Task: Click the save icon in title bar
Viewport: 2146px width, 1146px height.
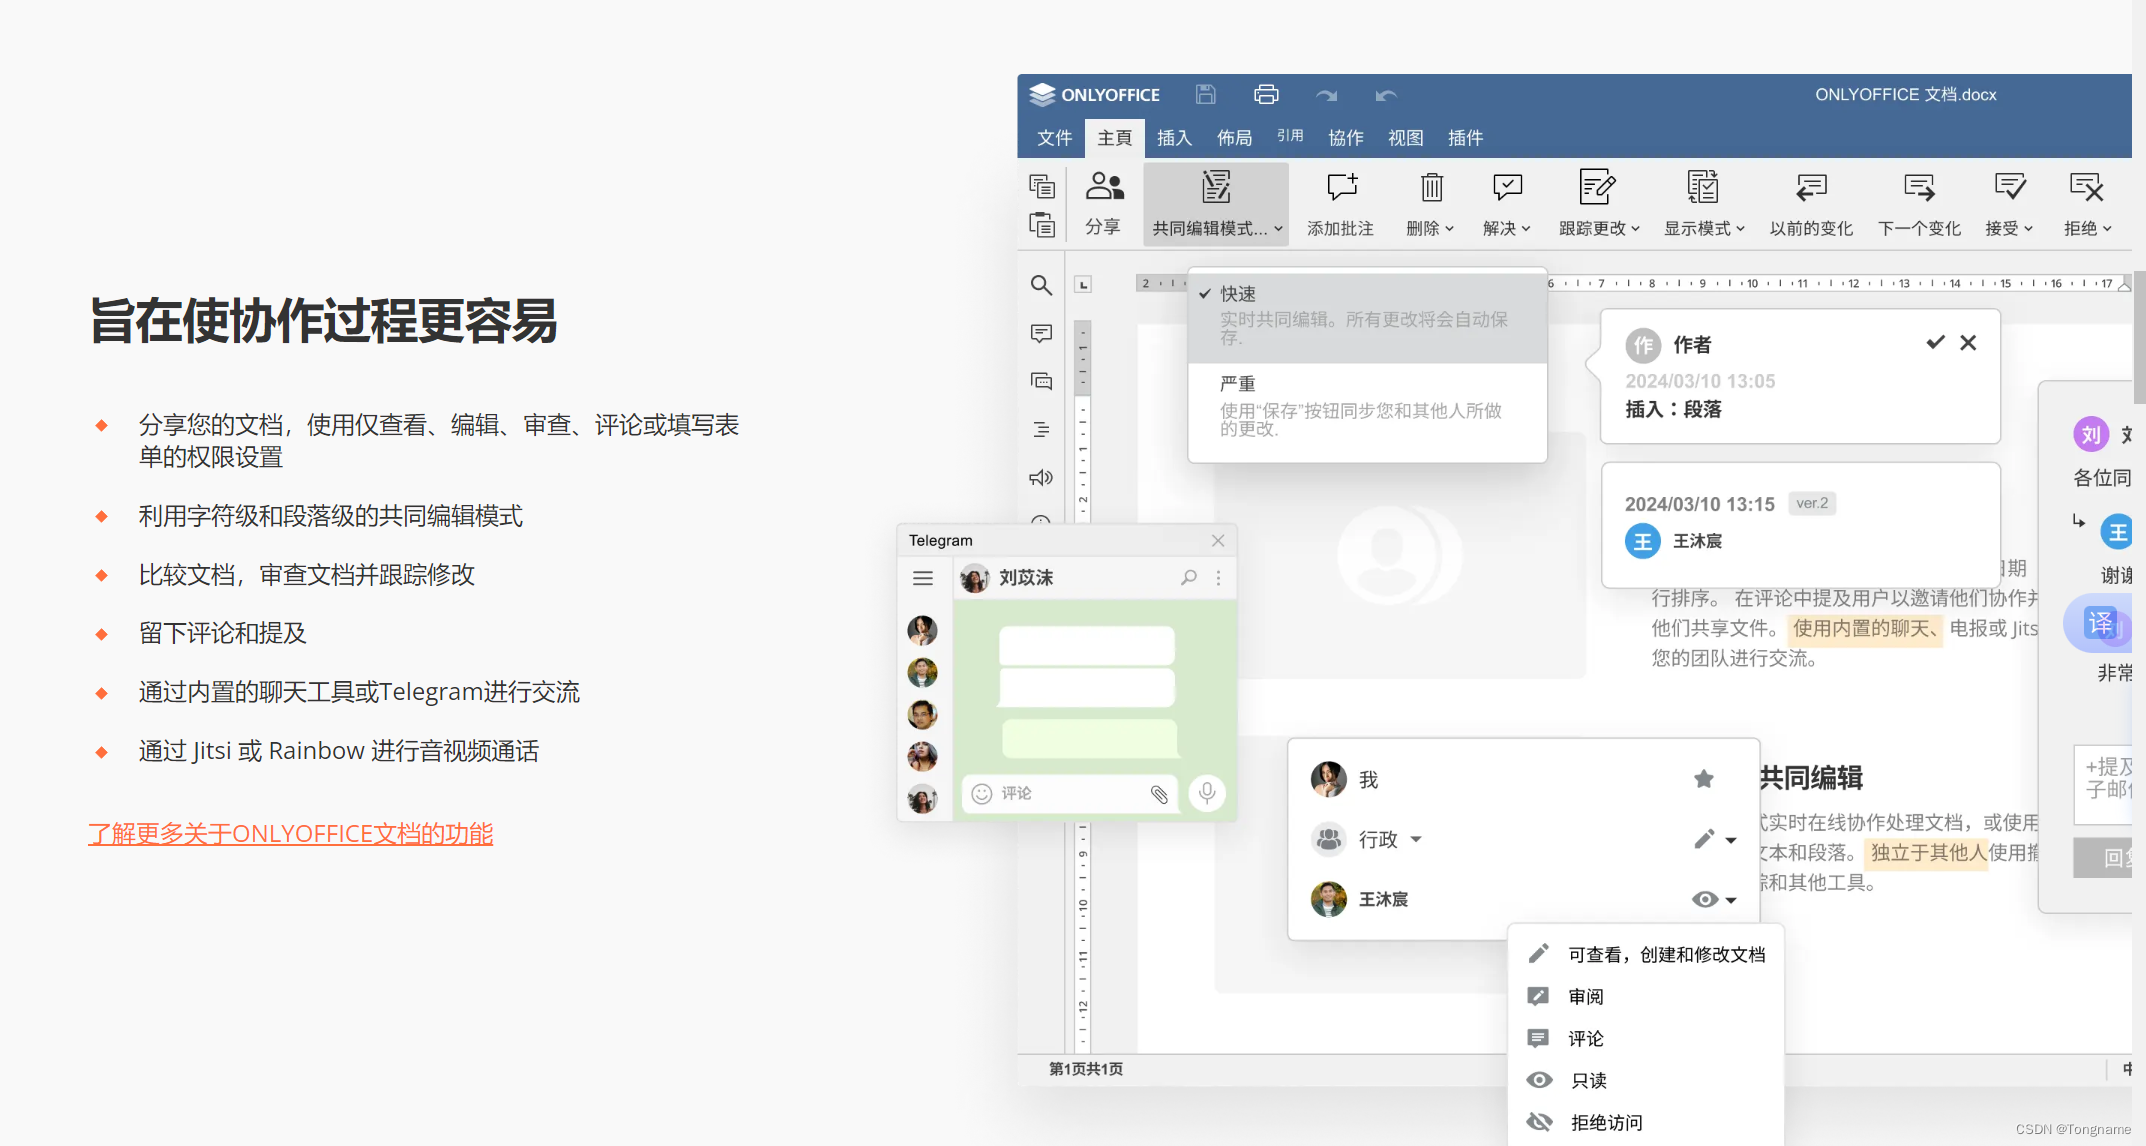Action: tap(1205, 94)
